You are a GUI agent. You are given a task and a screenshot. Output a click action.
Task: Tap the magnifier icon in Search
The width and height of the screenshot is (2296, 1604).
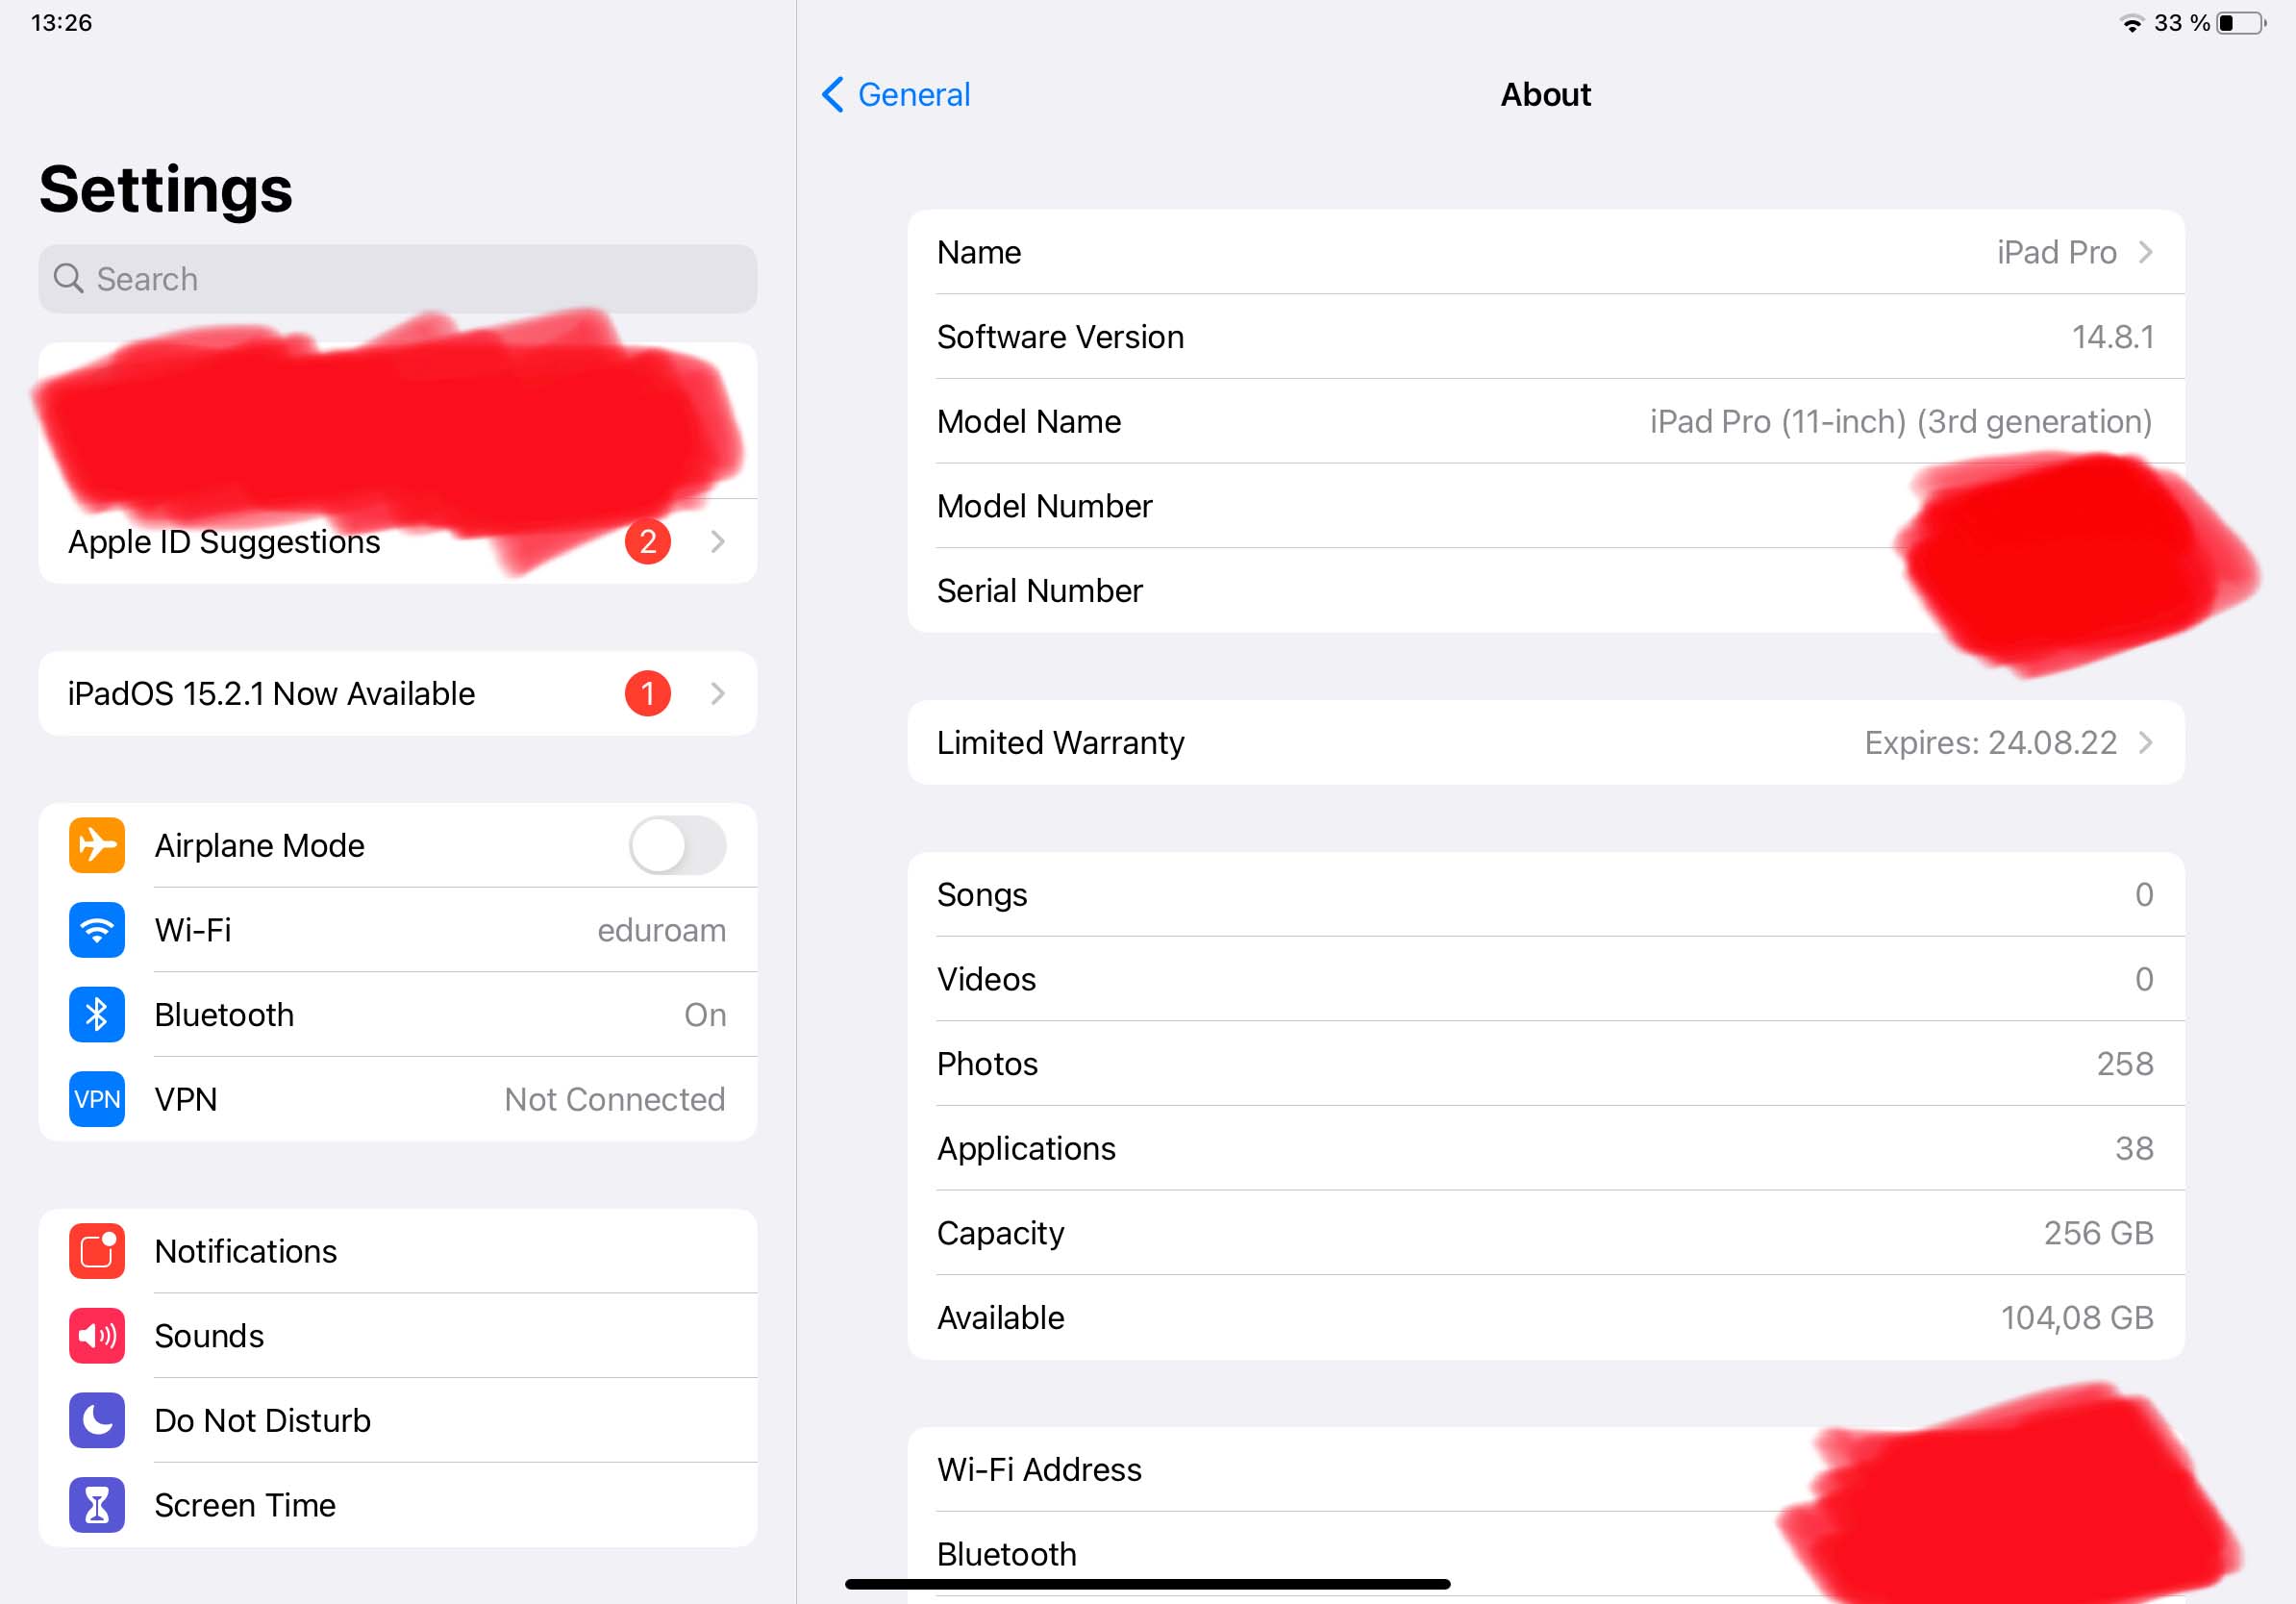68,278
